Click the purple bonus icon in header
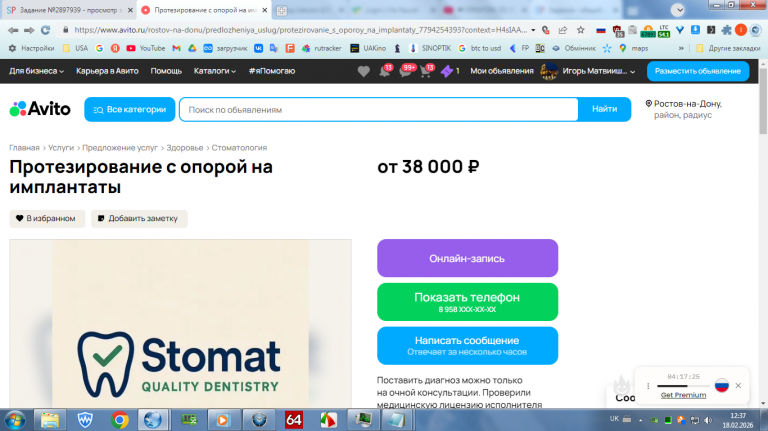Image resolution: width=768 pixels, height=431 pixels. [447, 72]
